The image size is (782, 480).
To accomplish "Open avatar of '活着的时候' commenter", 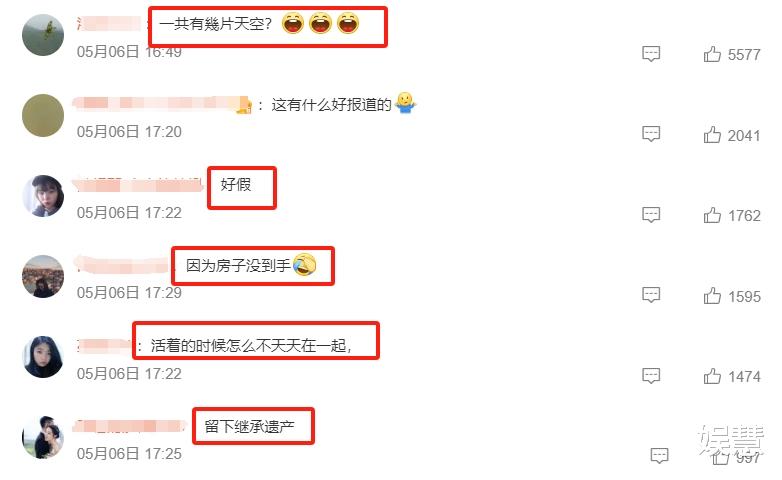I will pyautogui.click(x=43, y=357).
